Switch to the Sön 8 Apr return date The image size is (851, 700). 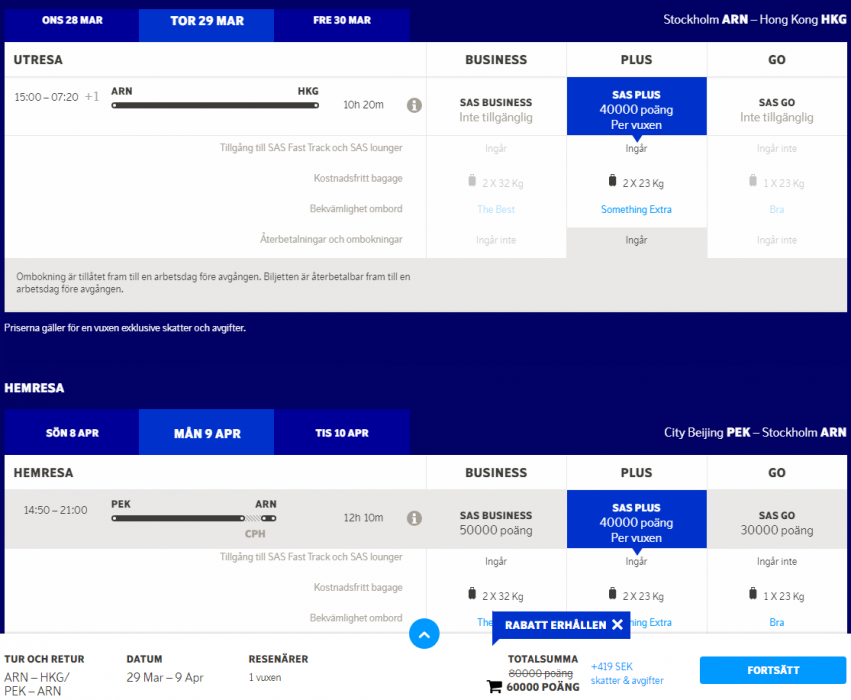72,433
